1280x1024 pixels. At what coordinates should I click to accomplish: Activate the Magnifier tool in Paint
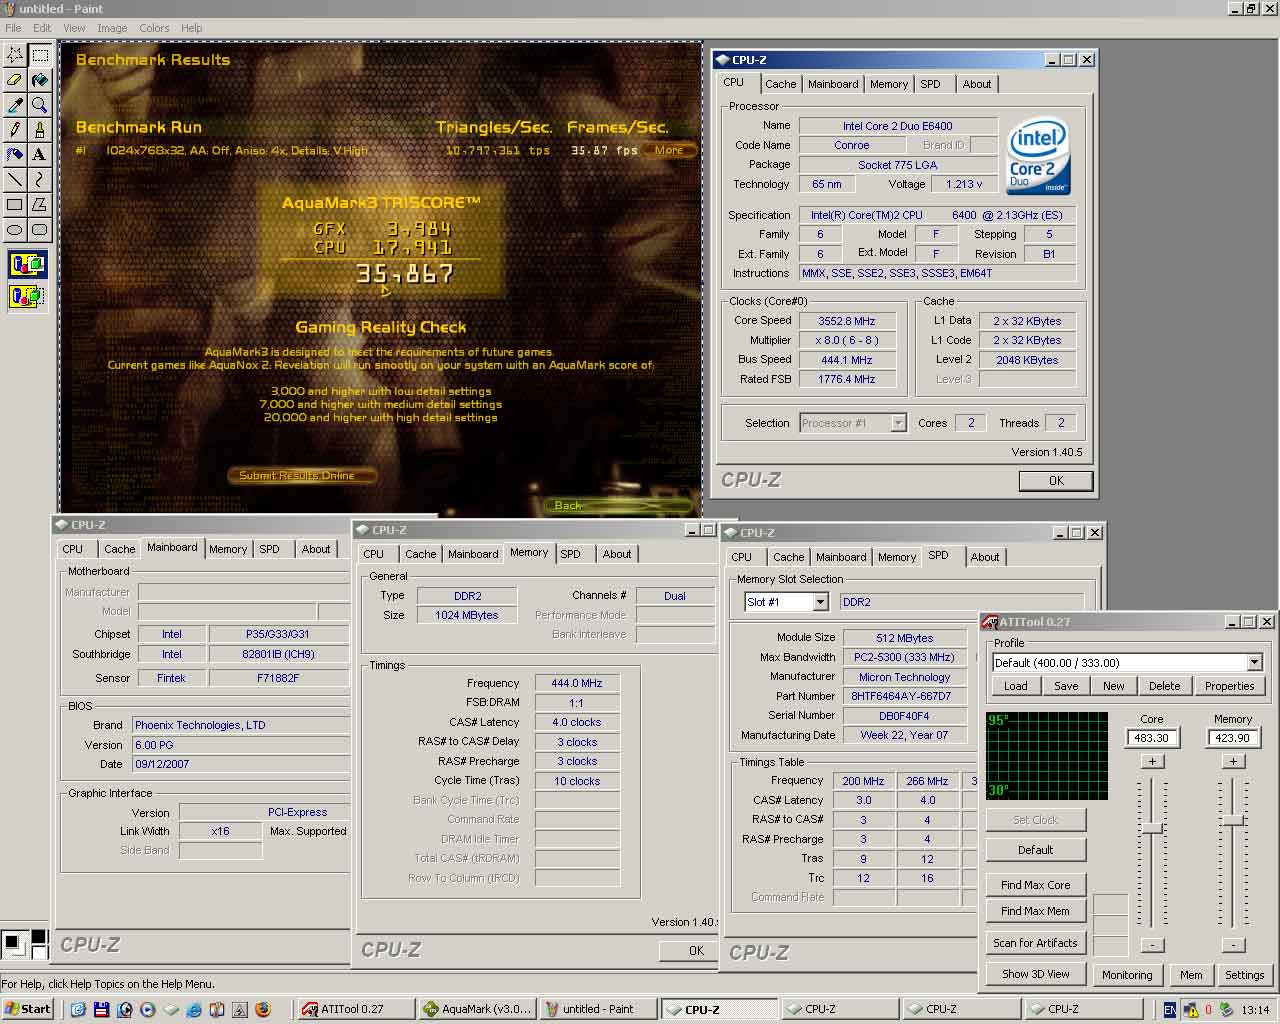(x=40, y=105)
